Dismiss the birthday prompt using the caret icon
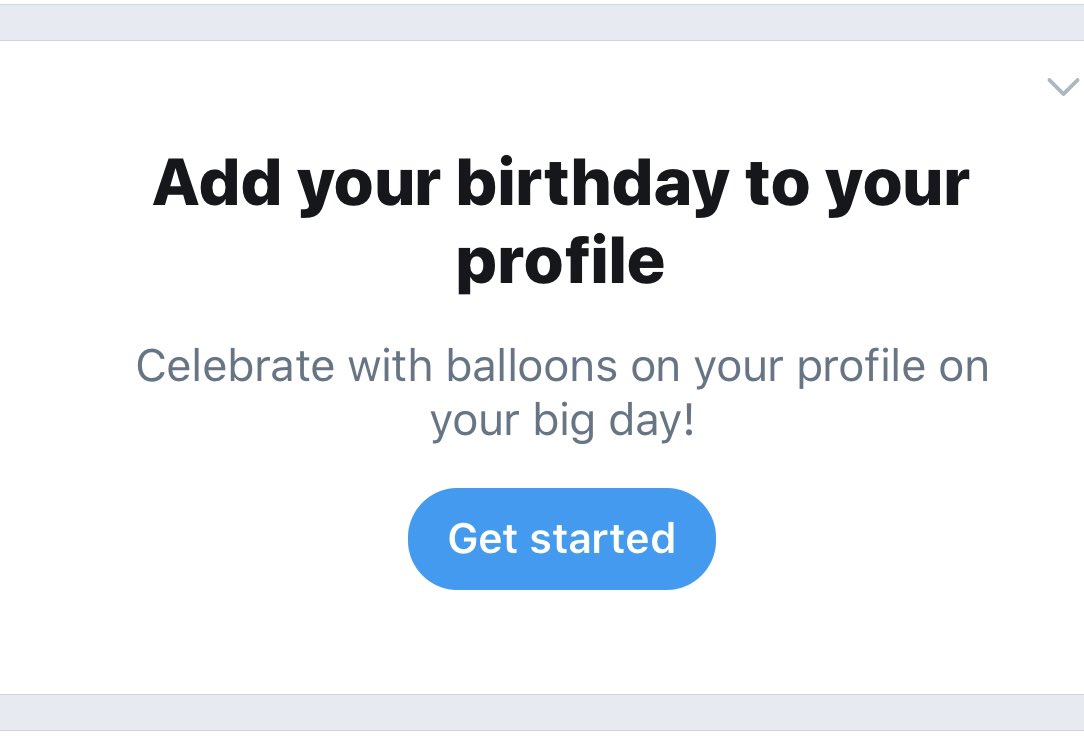 coord(1063,87)
